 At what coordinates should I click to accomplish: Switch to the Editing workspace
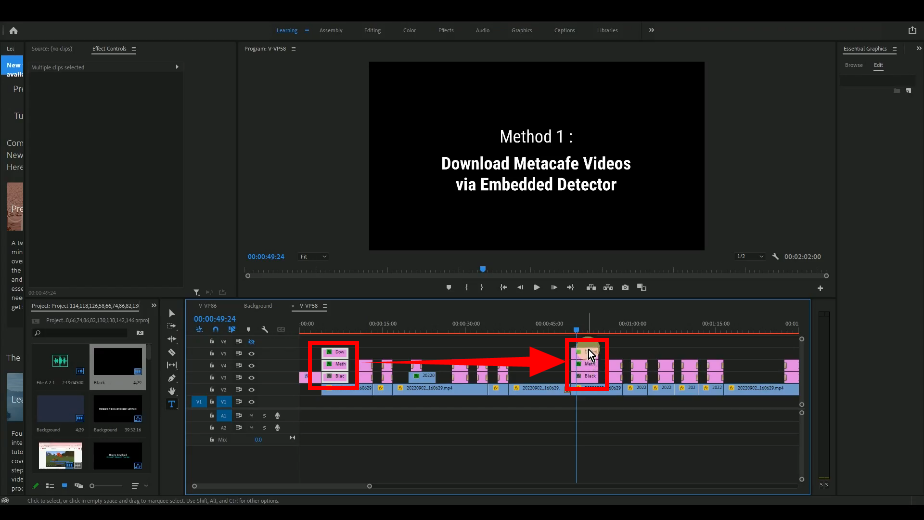click(x=372, y=30)
